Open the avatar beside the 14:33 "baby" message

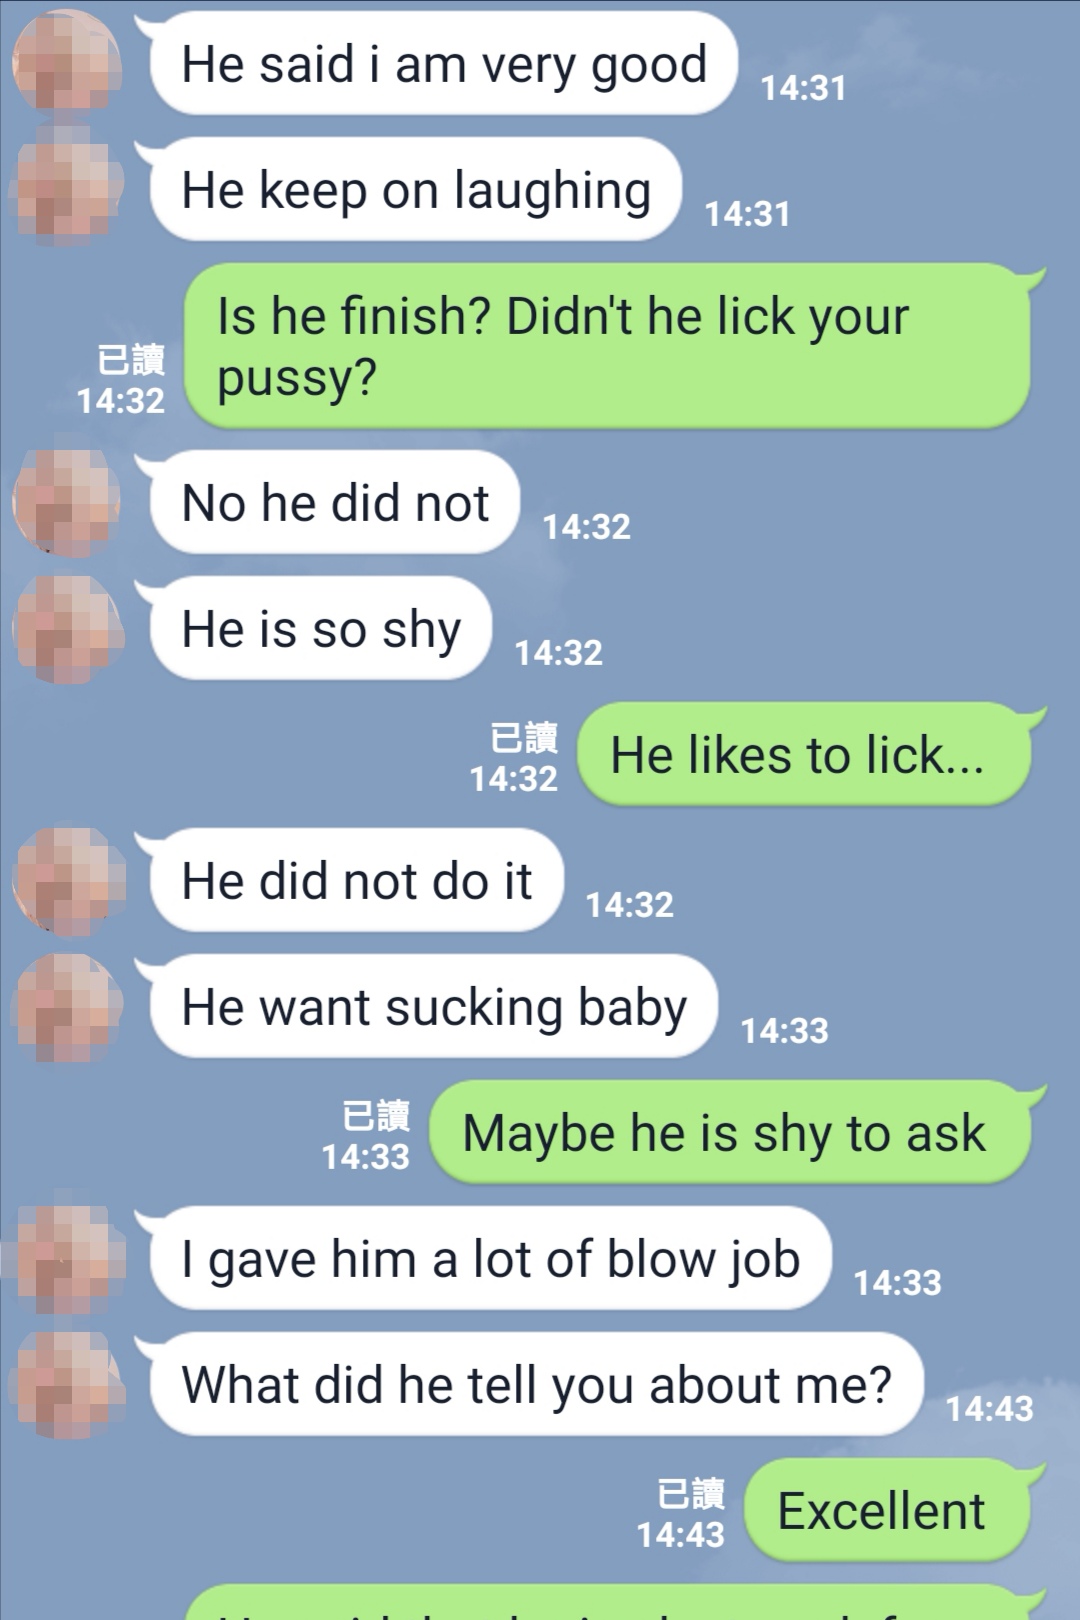pyautogui.click(x=67, y=1006)
